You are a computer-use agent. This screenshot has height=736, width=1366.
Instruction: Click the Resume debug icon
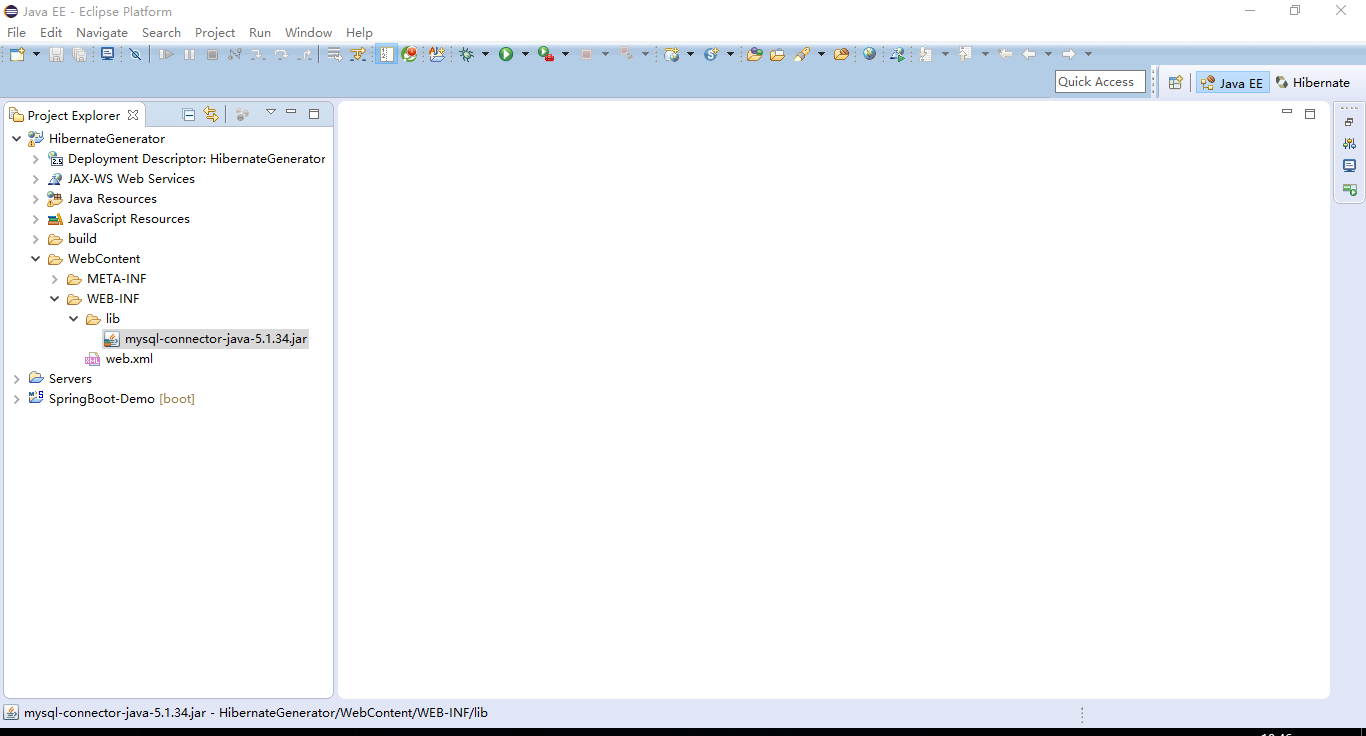[167, 54]
